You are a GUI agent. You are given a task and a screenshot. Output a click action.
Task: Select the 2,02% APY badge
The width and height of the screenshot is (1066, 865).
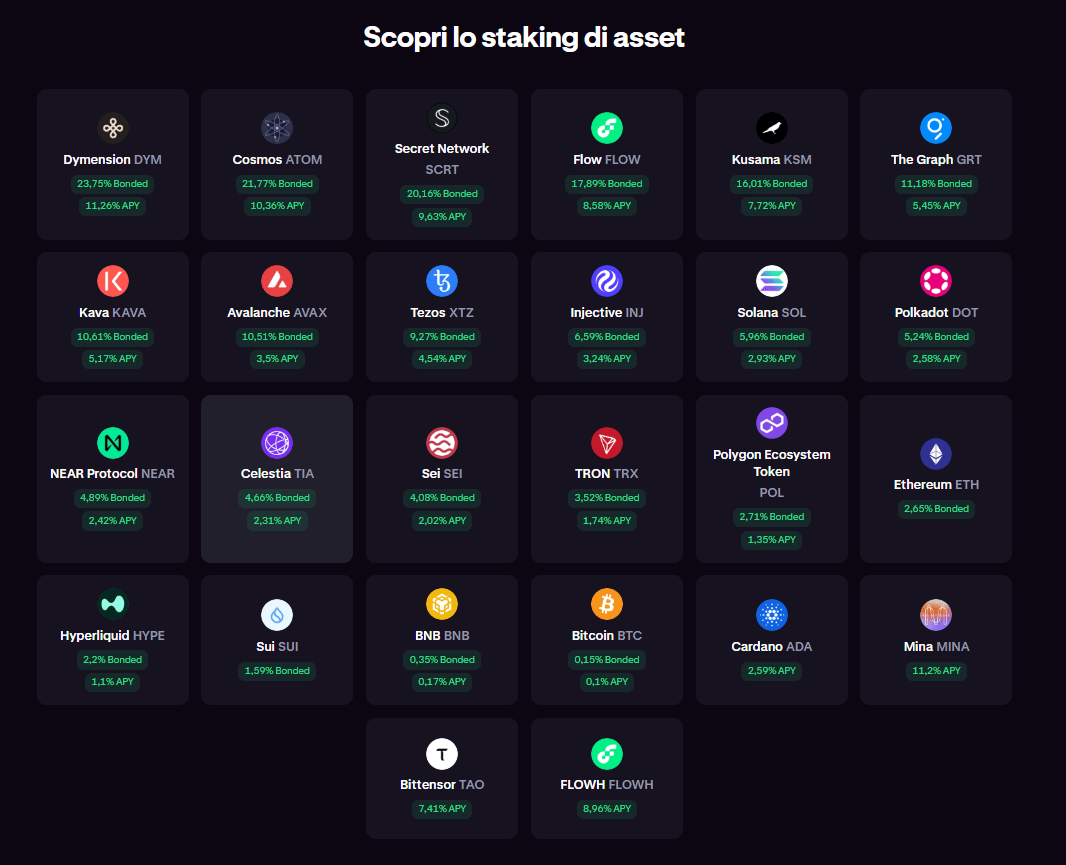tap(442, 520)
